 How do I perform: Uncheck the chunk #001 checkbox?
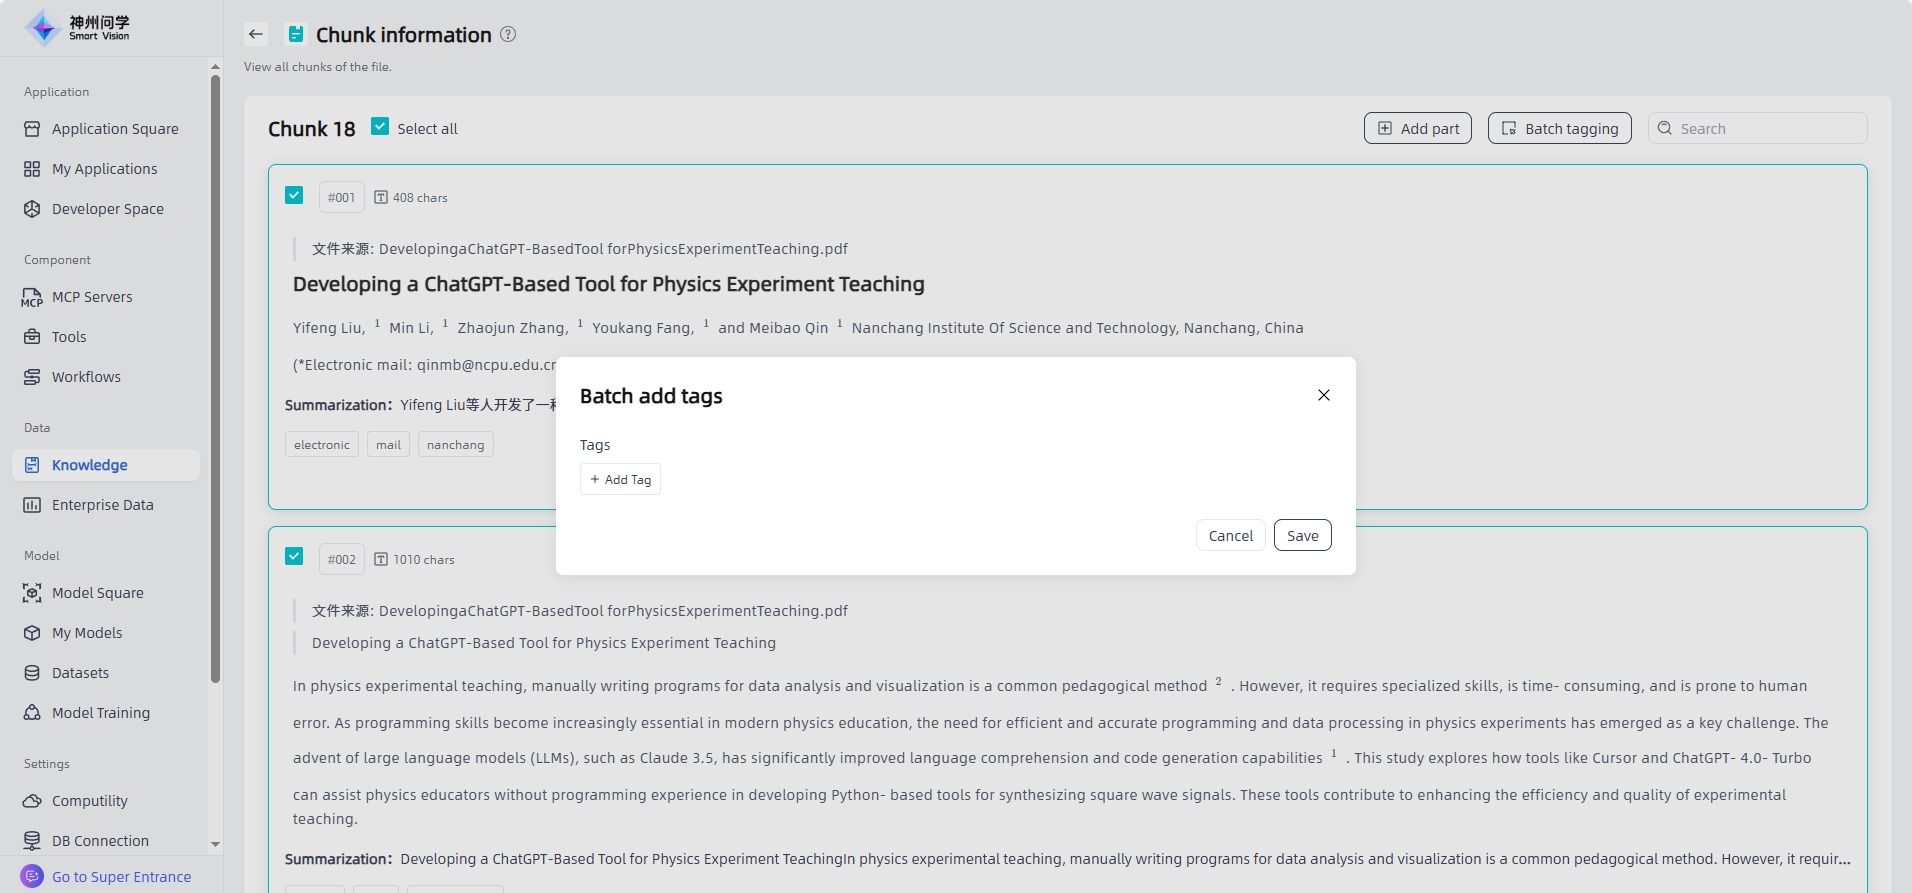294,195
